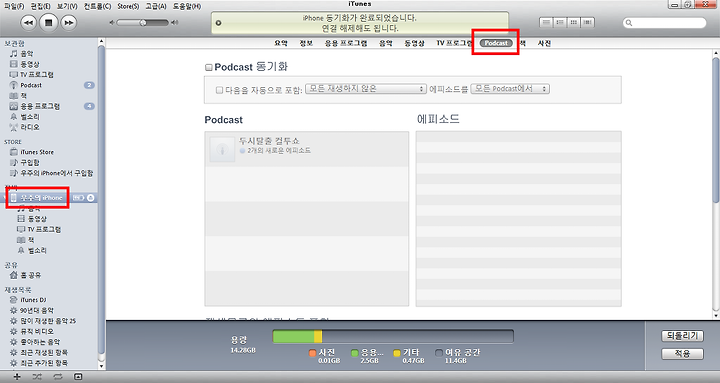Open iPhone's 벨소리 sub-item

[x=37, y=250]
